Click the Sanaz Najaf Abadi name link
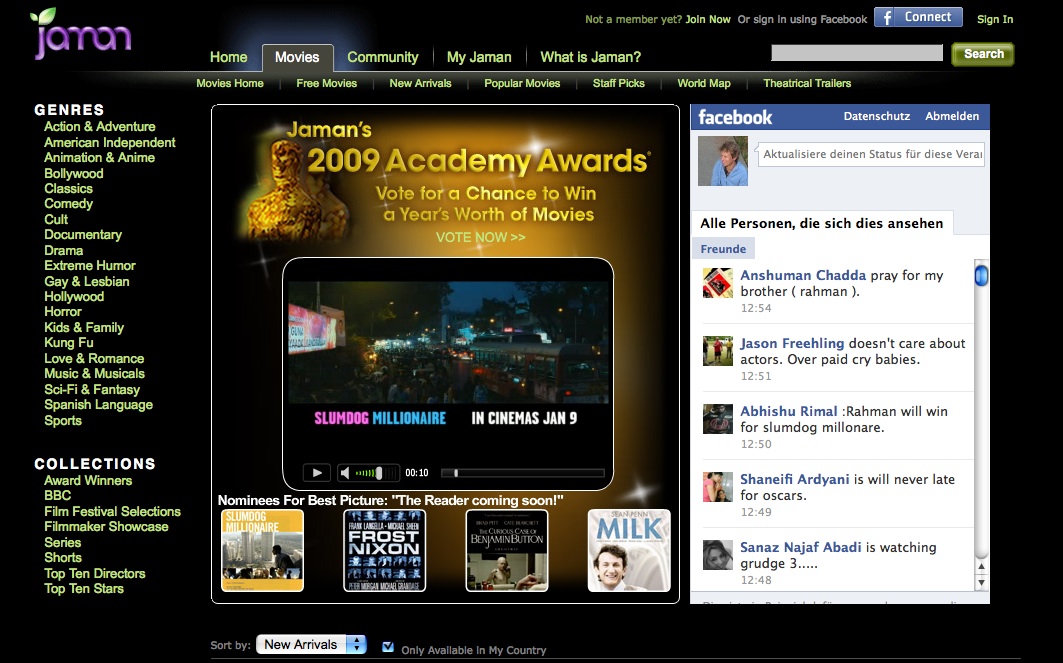1063x663 pixels. [801, 547]
